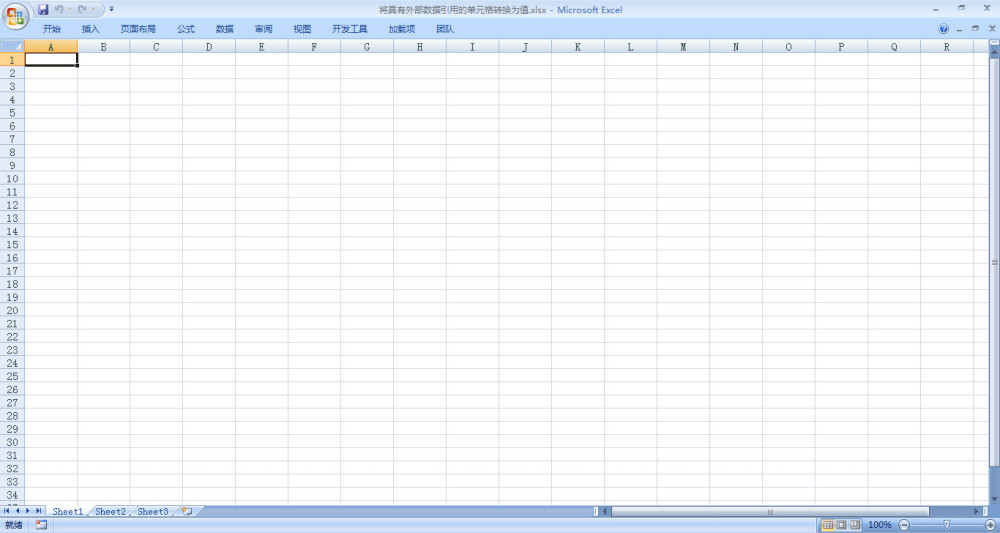Image resolution: width=1000 pixels, height=533 pixels.
Task: Click the vertical scrollbar down arrow
Action: click(x=994, y=498)
